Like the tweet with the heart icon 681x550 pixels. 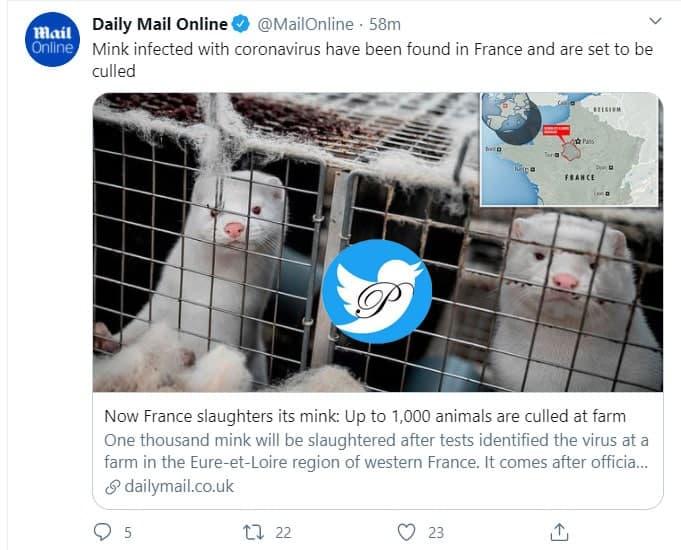(406, 532)
